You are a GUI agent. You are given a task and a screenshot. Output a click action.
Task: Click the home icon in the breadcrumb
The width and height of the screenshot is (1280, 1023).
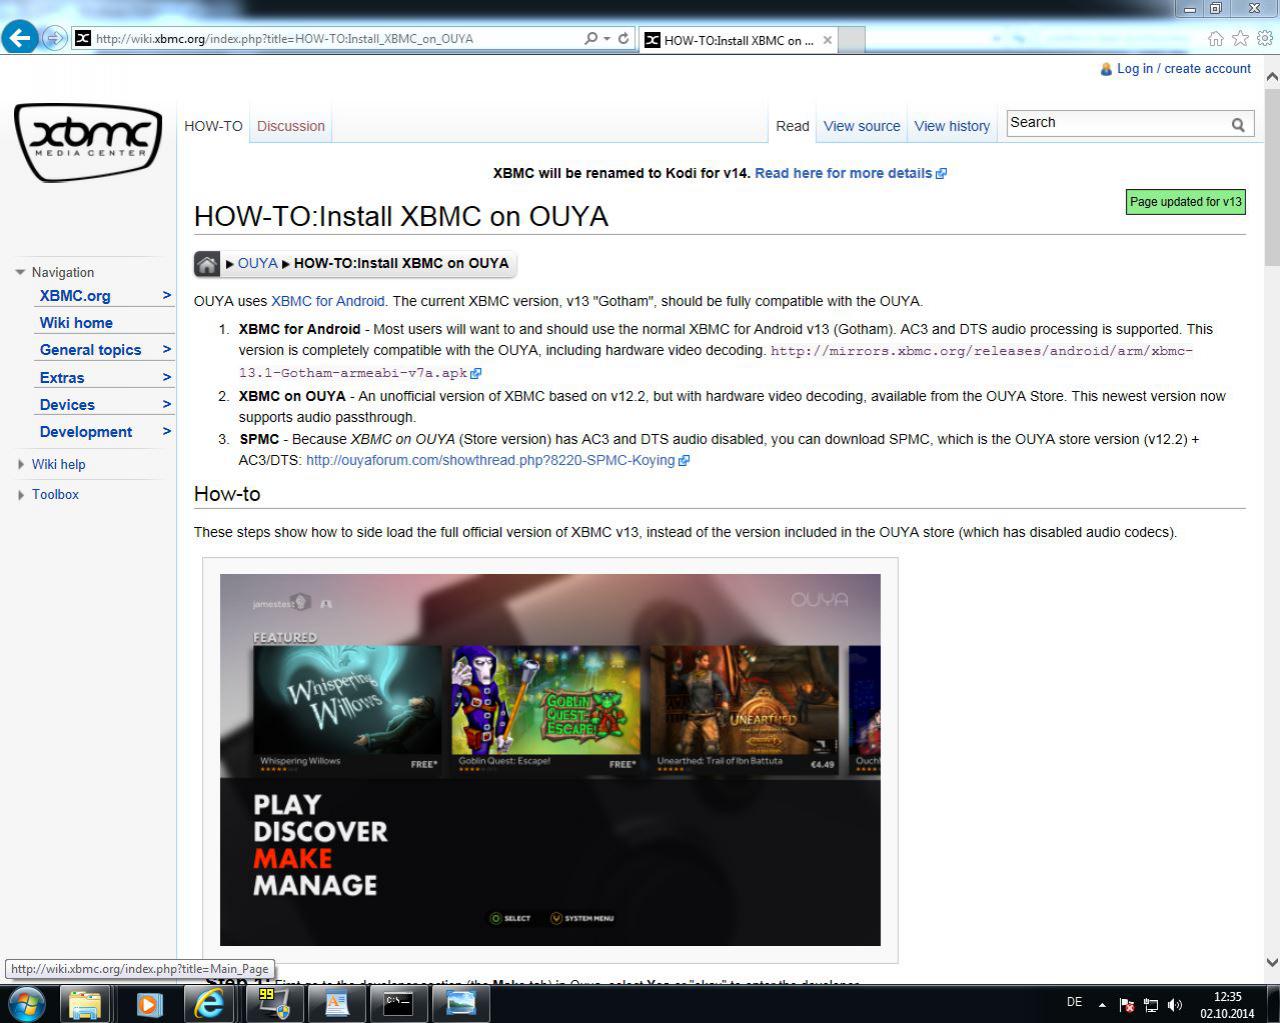coord(207,264)
